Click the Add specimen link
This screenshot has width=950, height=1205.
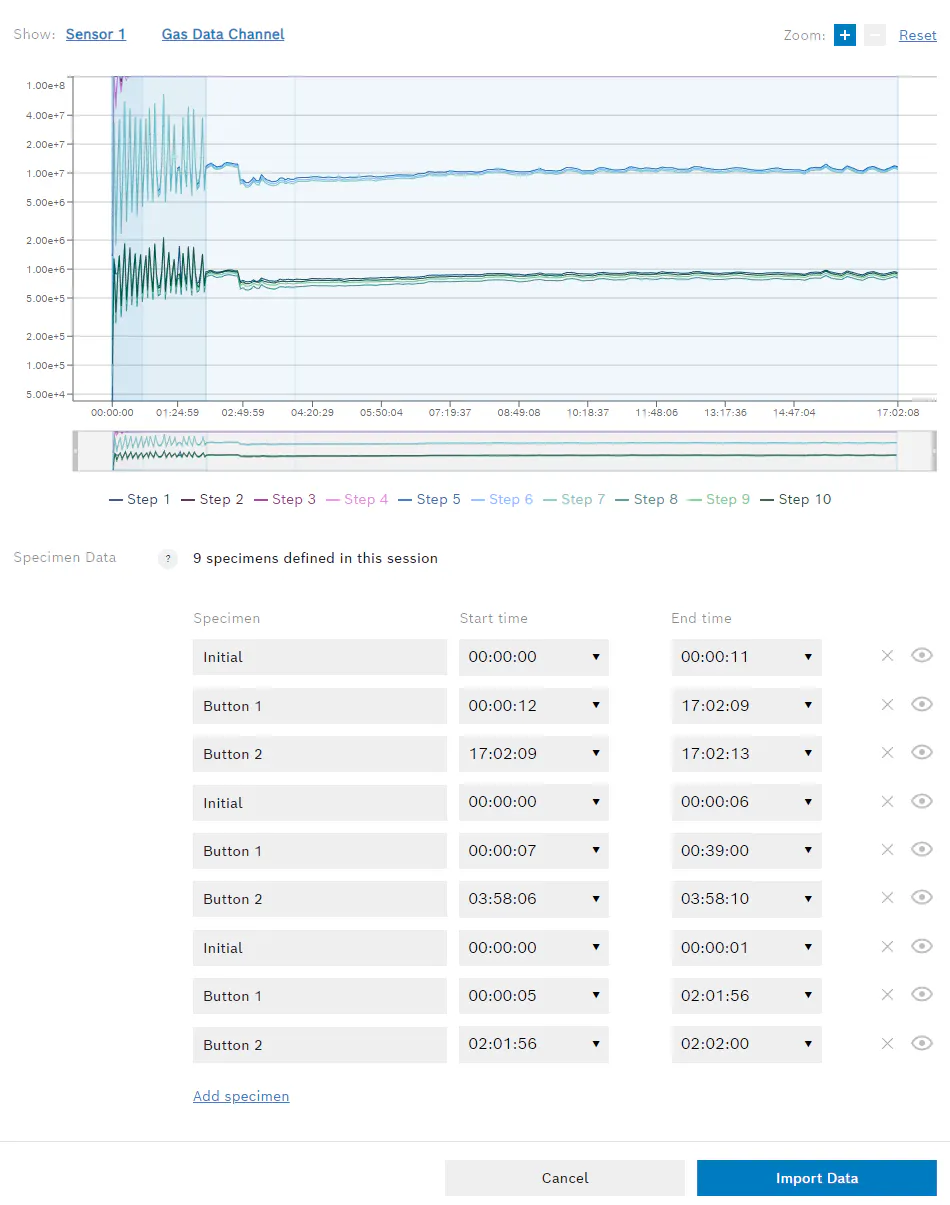[241, 1096]
